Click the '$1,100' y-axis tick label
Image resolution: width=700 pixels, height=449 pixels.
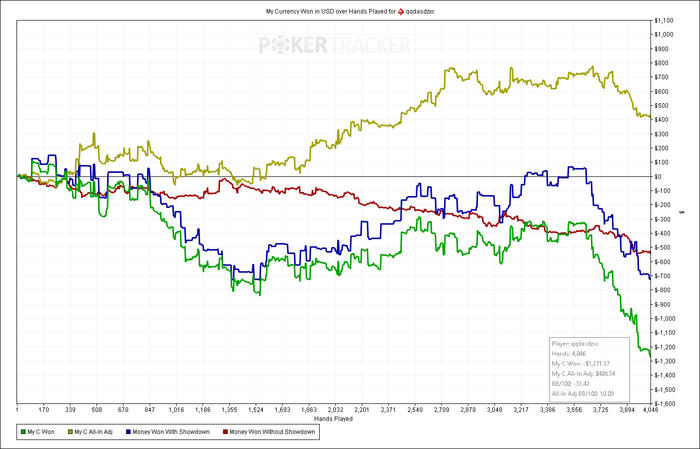coord(664,21)
